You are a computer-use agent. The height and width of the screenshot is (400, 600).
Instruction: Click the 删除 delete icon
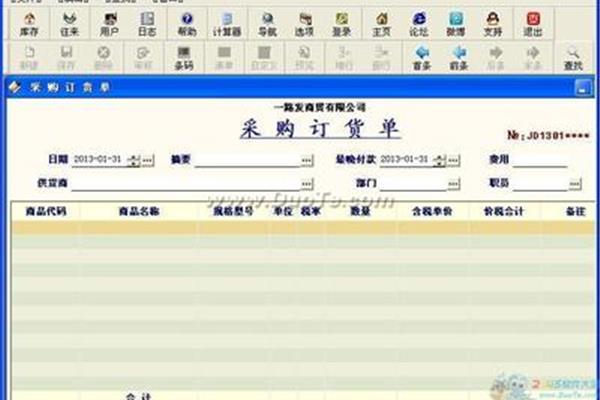click(x=103, y=58)
